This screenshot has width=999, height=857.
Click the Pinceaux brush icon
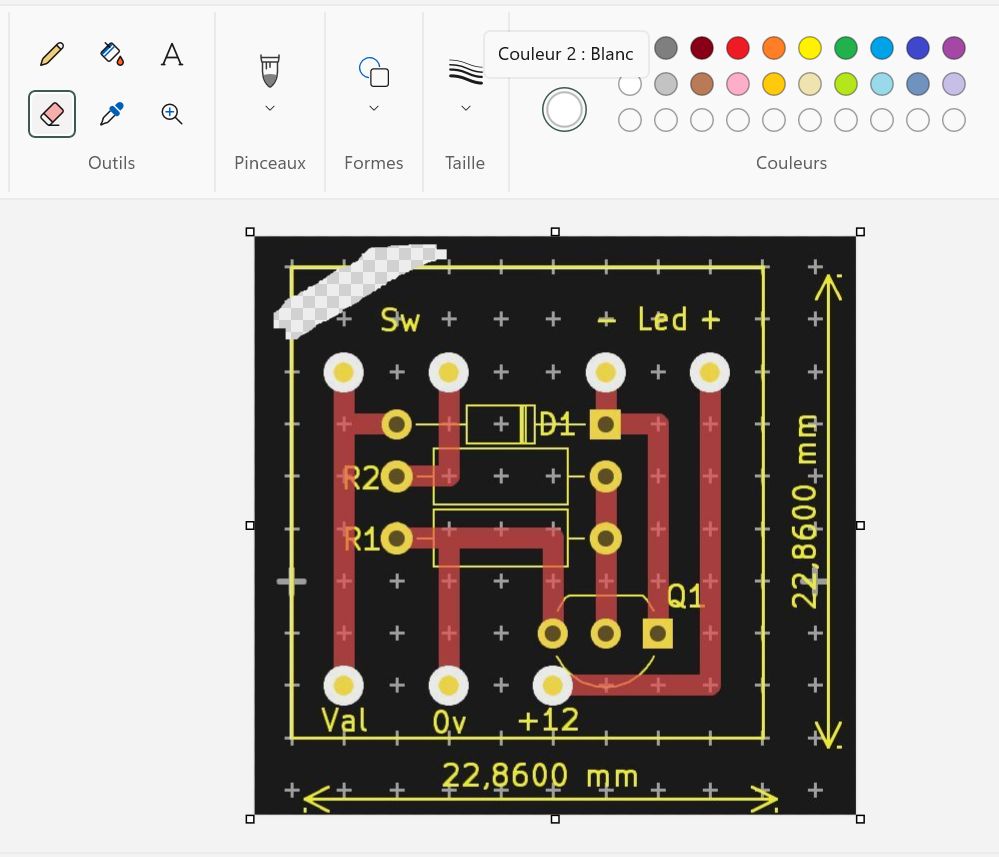270,71
